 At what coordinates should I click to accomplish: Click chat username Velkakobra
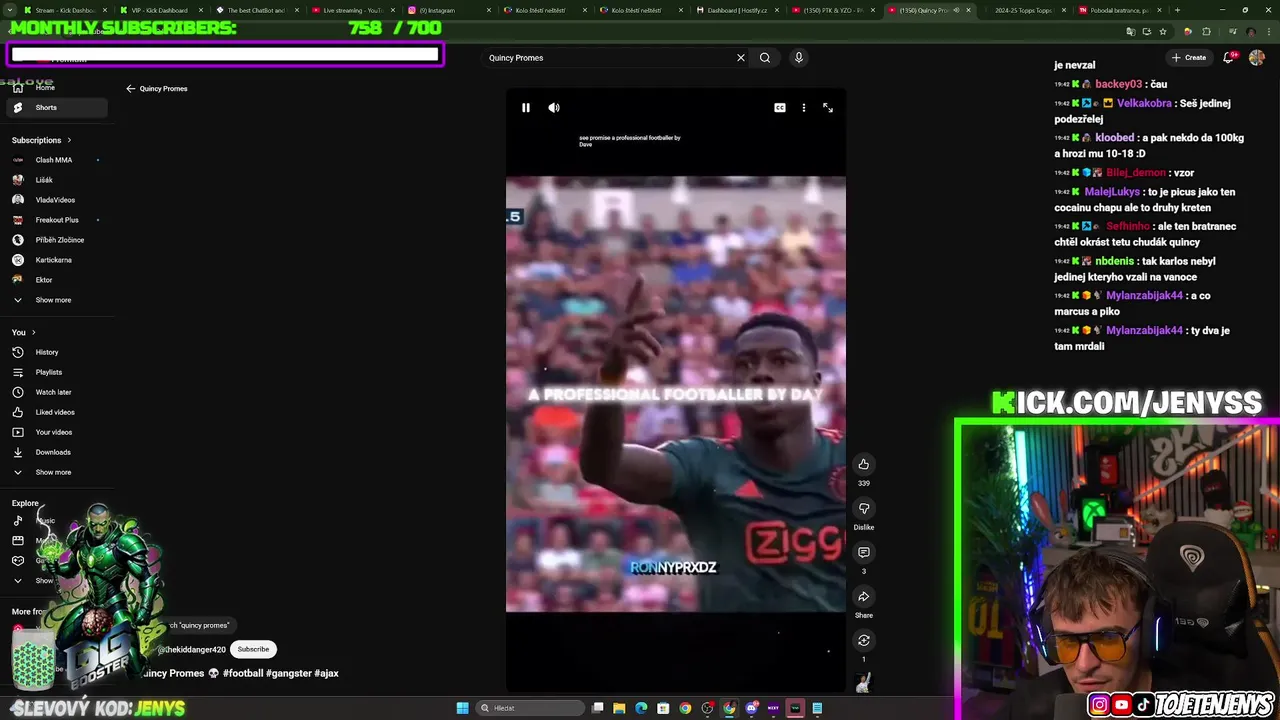pos(1144,103)
